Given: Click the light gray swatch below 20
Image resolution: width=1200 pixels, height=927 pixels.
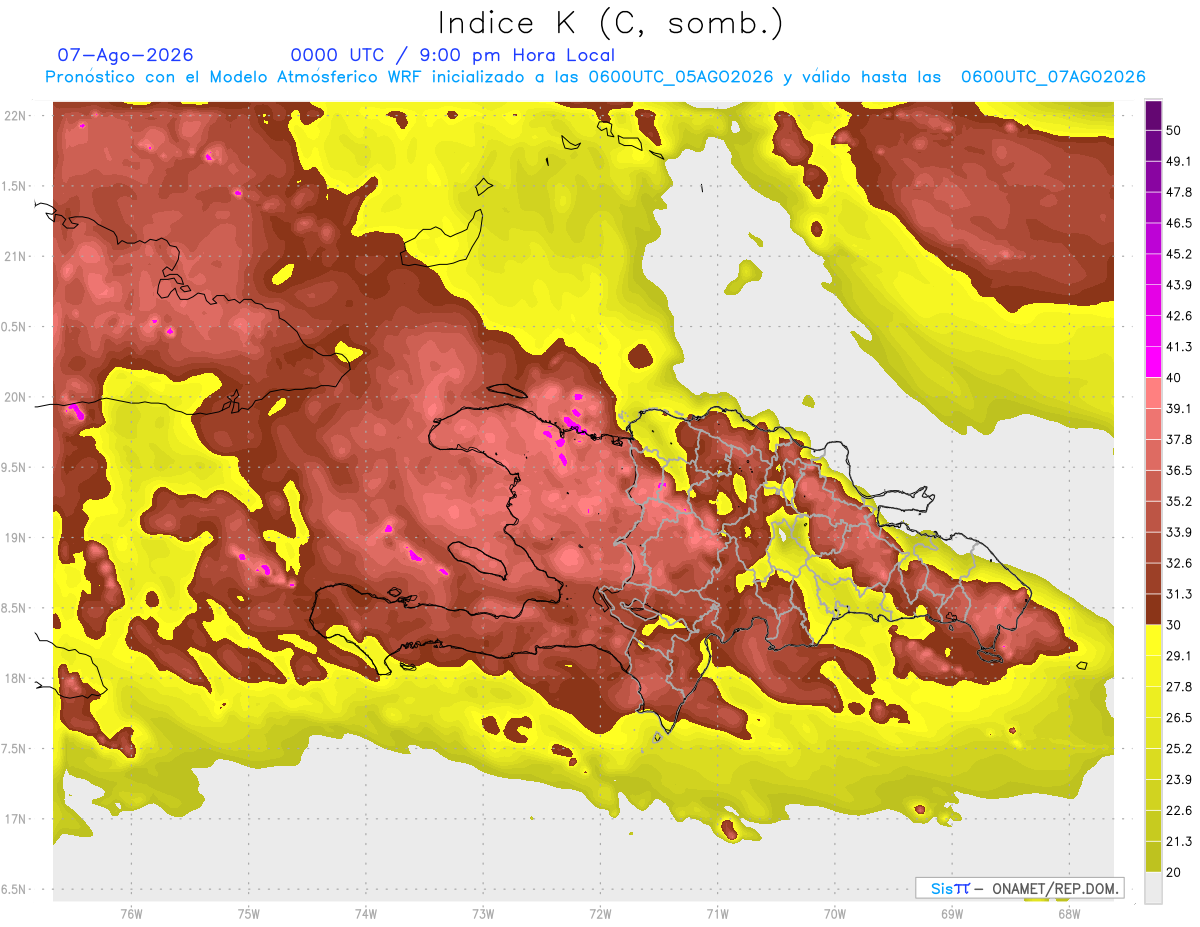Looking at the screenshot, I should coord(1153,887).
